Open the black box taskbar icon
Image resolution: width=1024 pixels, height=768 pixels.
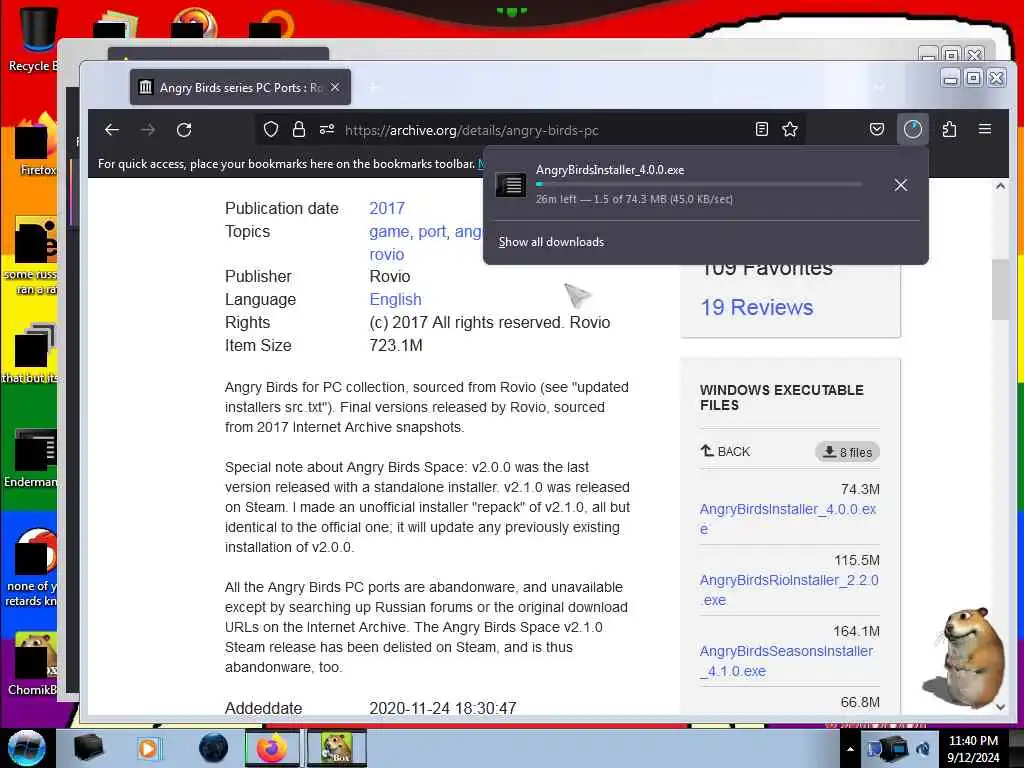tap(88, 748)
